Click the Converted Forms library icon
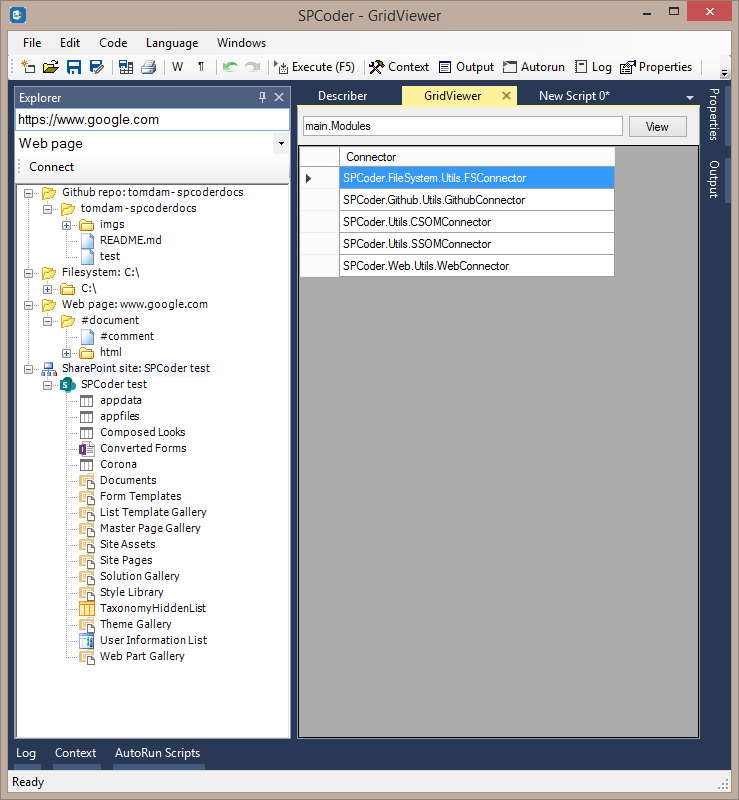The image size is (739, 800). pos(87,448)
